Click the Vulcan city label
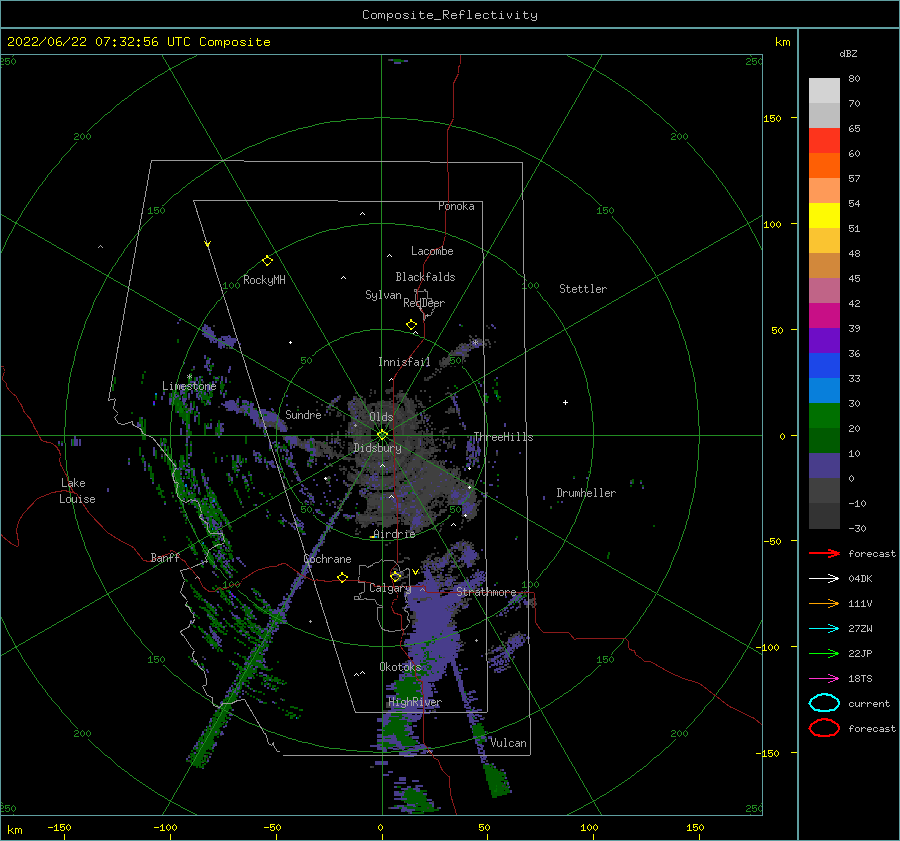The width and height of the screenshot is (900, 841). click(x=509, y=743)
